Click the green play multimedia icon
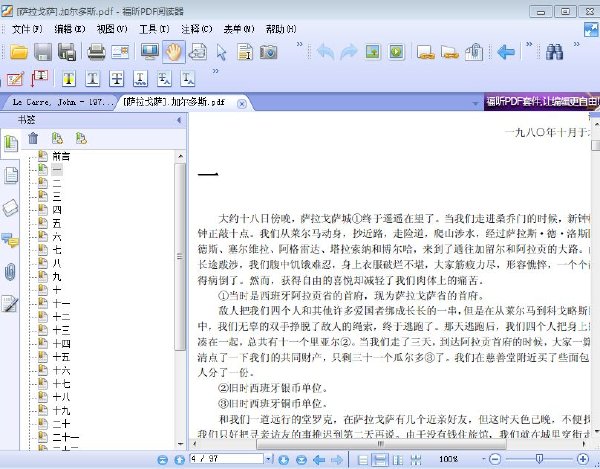The image size is (600, 469). pos(396,52)
